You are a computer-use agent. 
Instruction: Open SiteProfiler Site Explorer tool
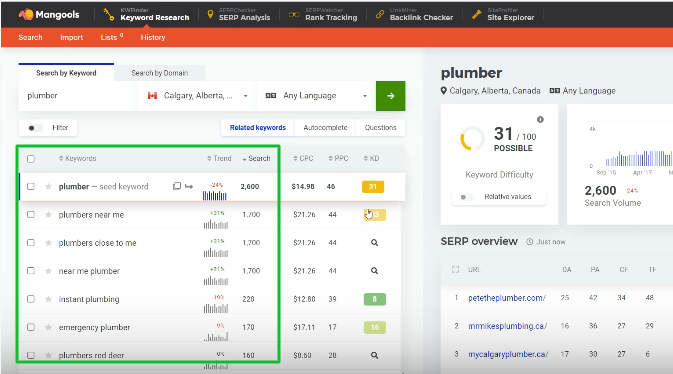pyautogui.click(x=503, y=15)
